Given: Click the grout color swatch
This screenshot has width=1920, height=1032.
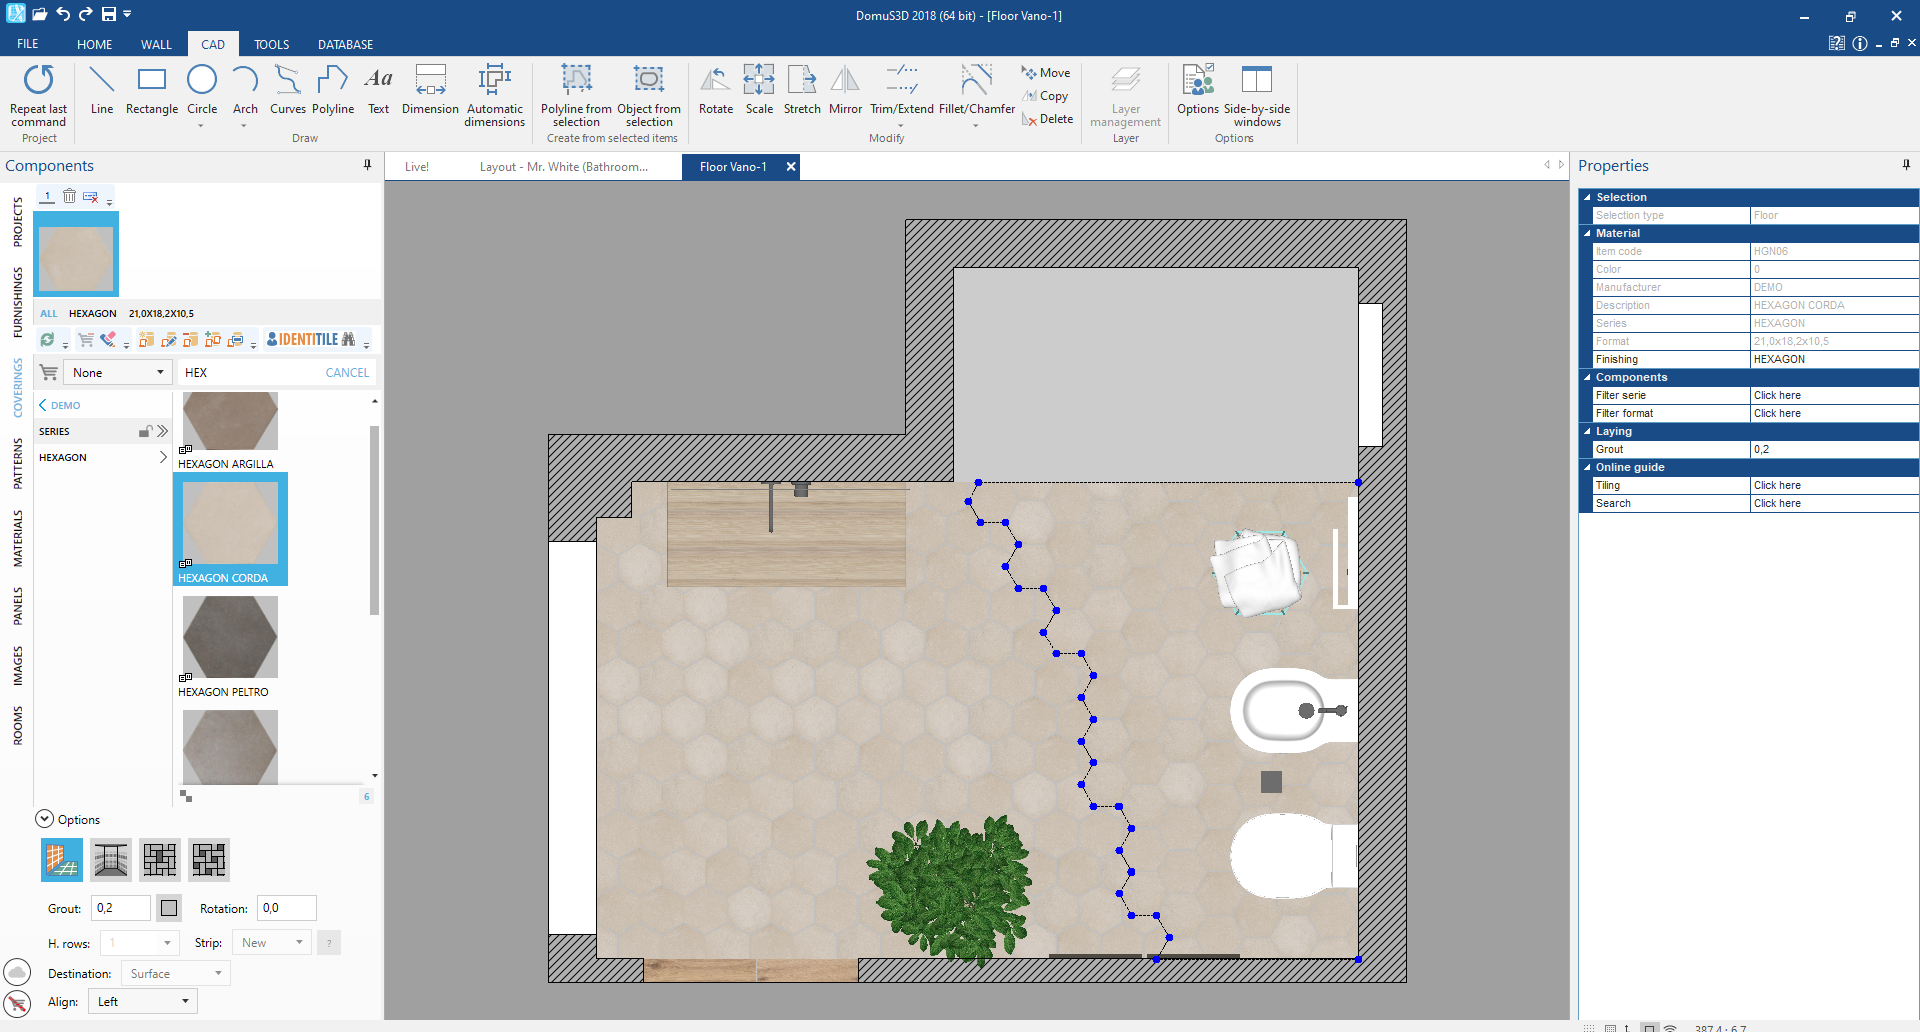Looking at the screenshot, I should [x=169, y=908].
